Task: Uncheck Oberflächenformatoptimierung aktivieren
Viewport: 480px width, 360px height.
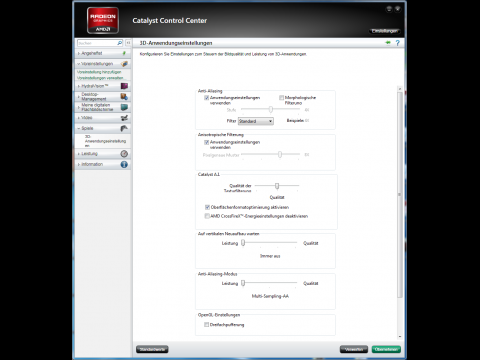Action: 207,207
